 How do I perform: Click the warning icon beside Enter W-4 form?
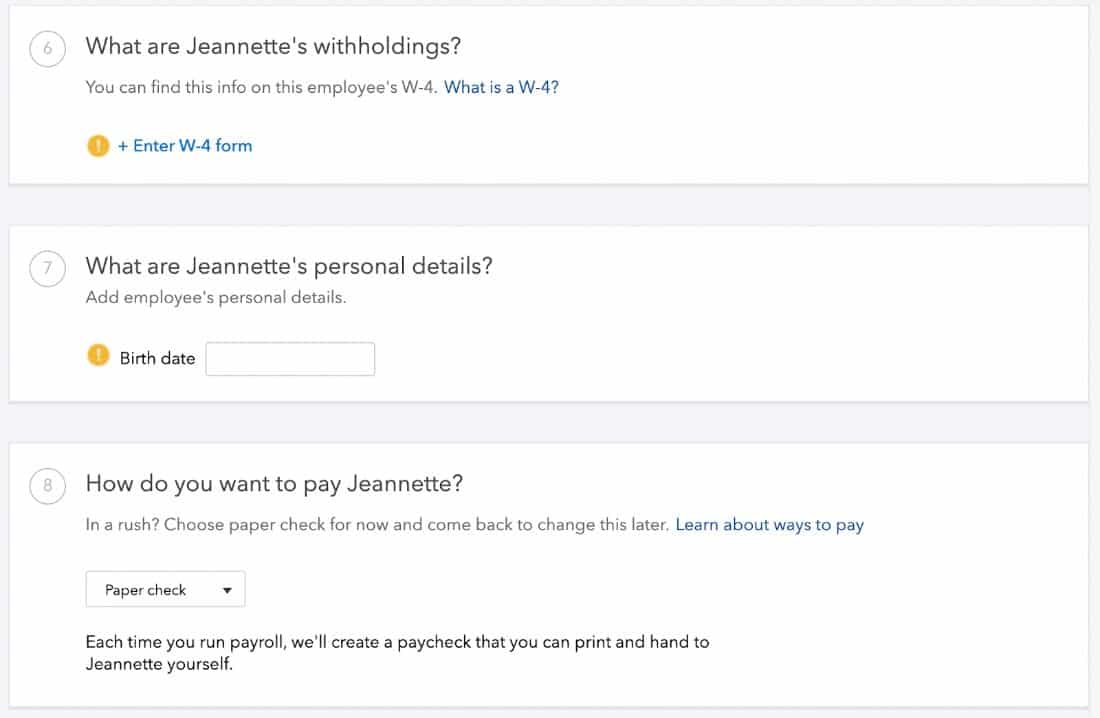pyautogui.click(x=98, y=145)
